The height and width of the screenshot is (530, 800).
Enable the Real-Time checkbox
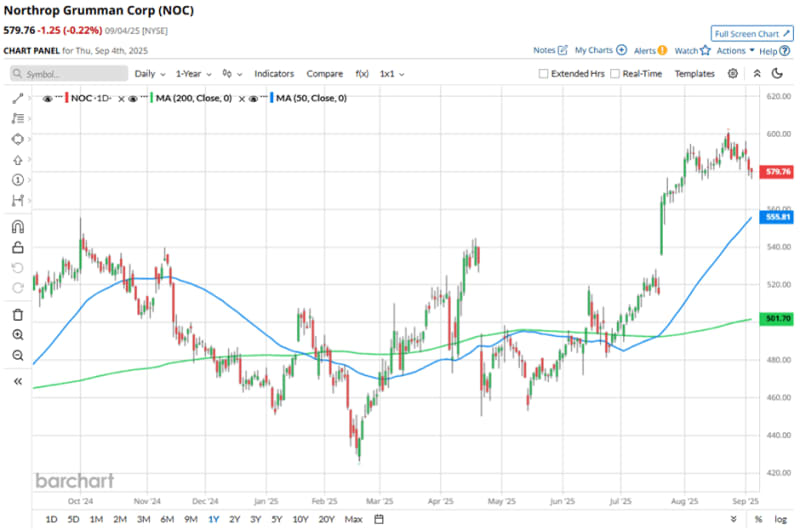[x=615, y=74]
